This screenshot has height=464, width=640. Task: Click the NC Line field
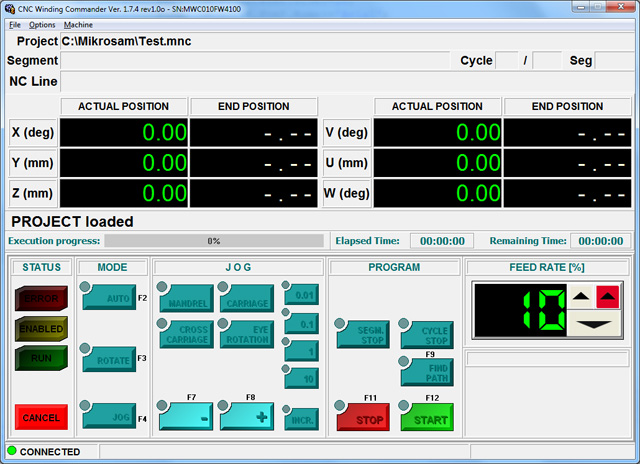click(347, 81)
